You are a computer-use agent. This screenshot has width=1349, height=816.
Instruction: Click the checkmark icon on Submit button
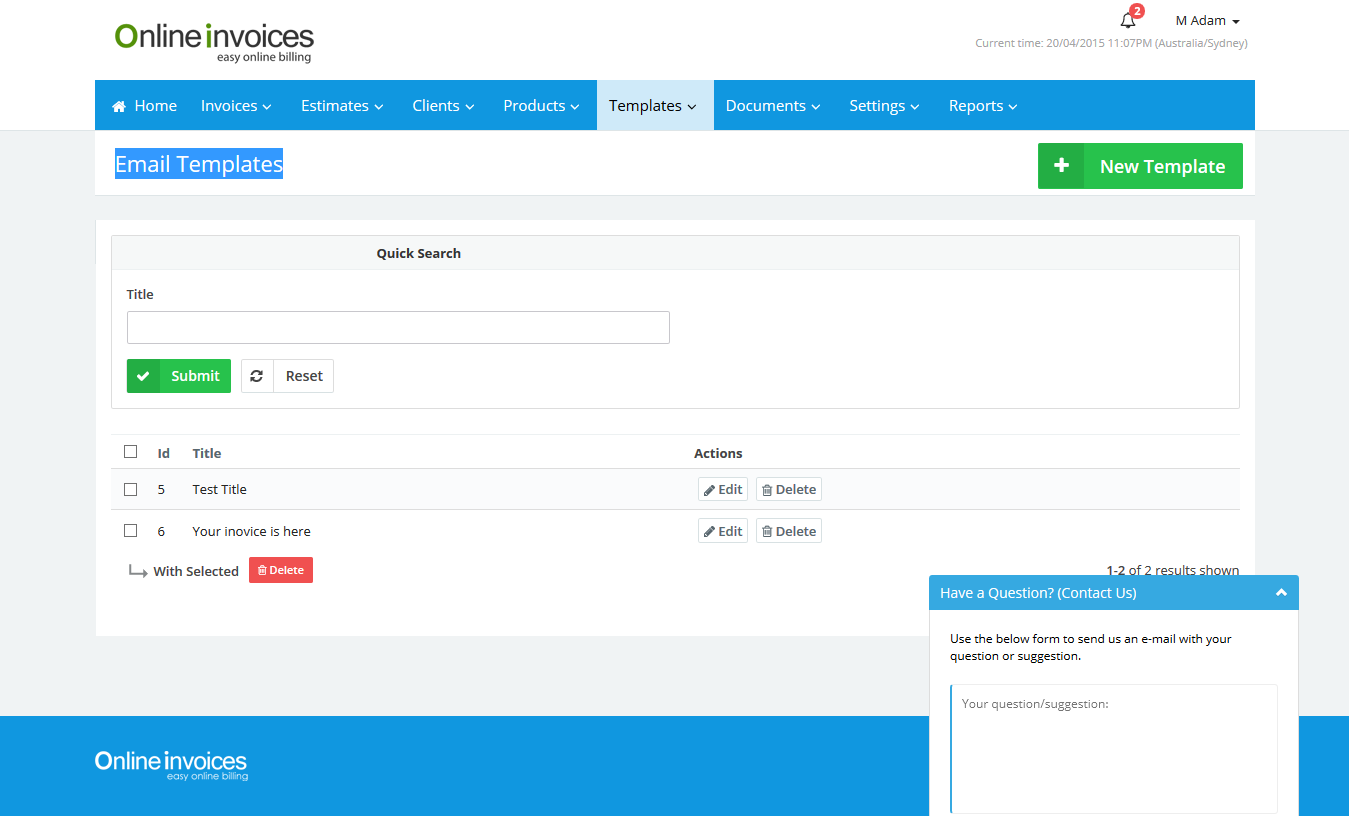pos(143,376)
